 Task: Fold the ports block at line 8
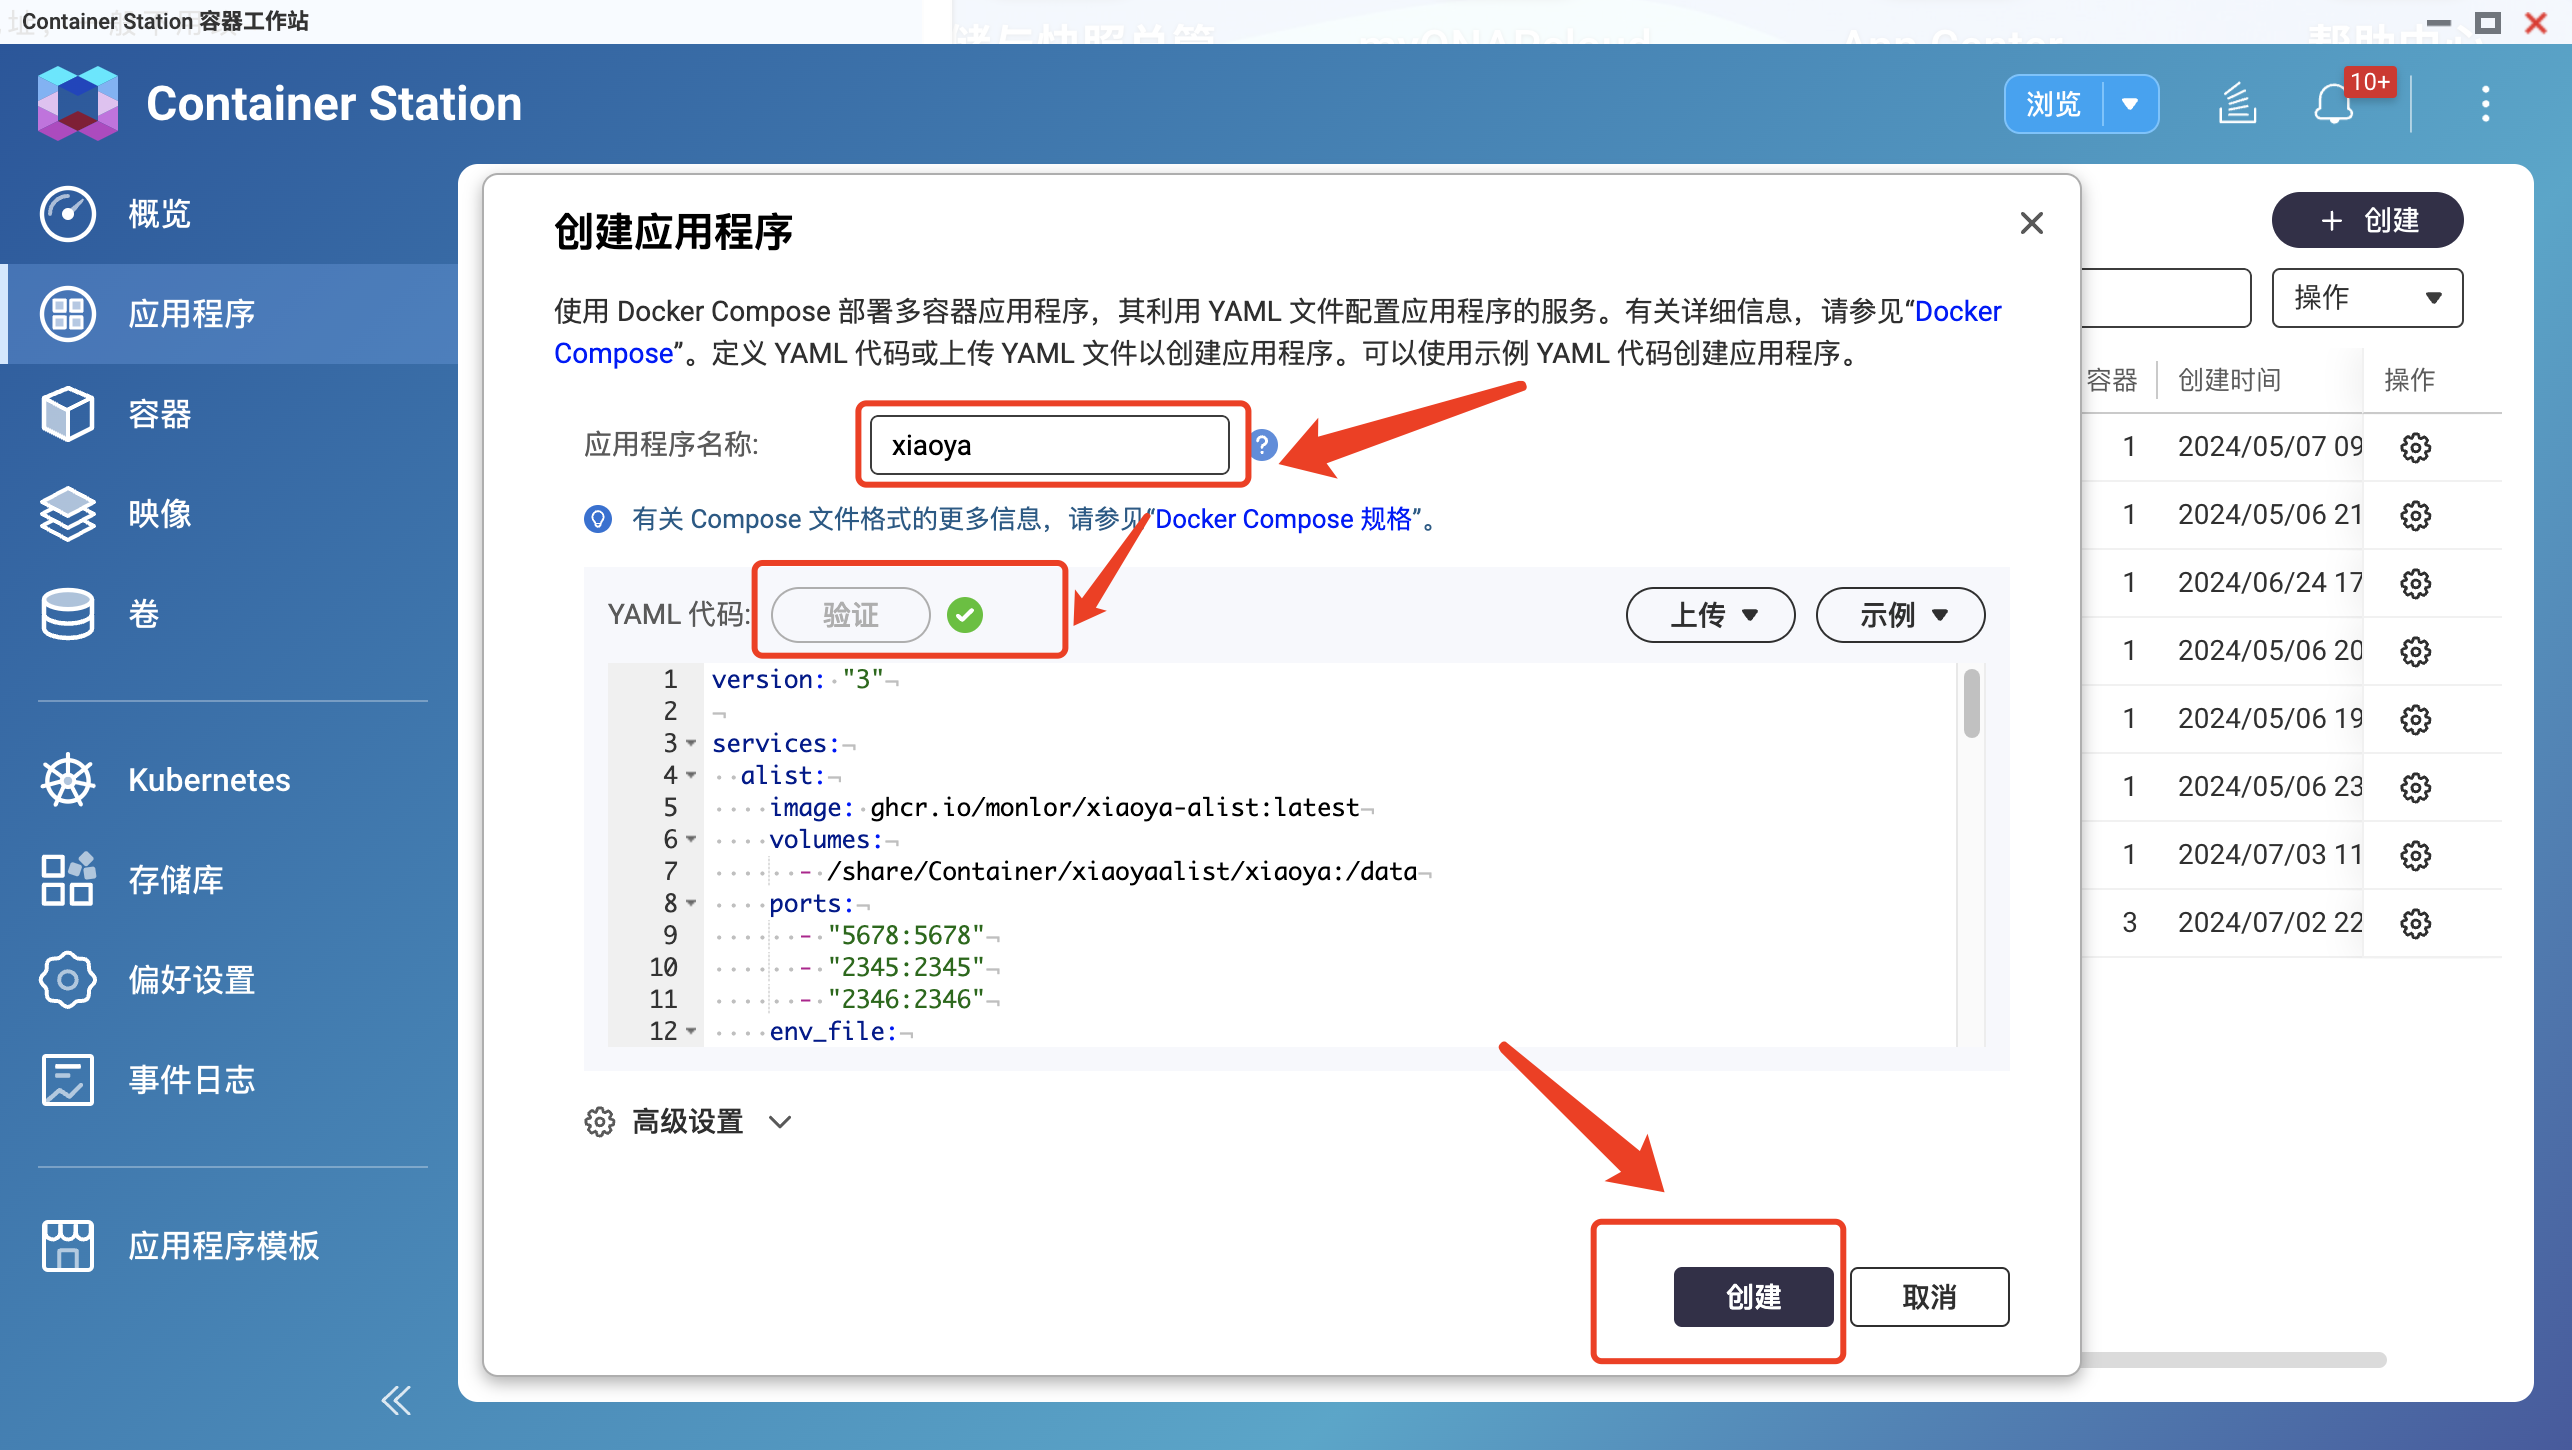[691, 903]
